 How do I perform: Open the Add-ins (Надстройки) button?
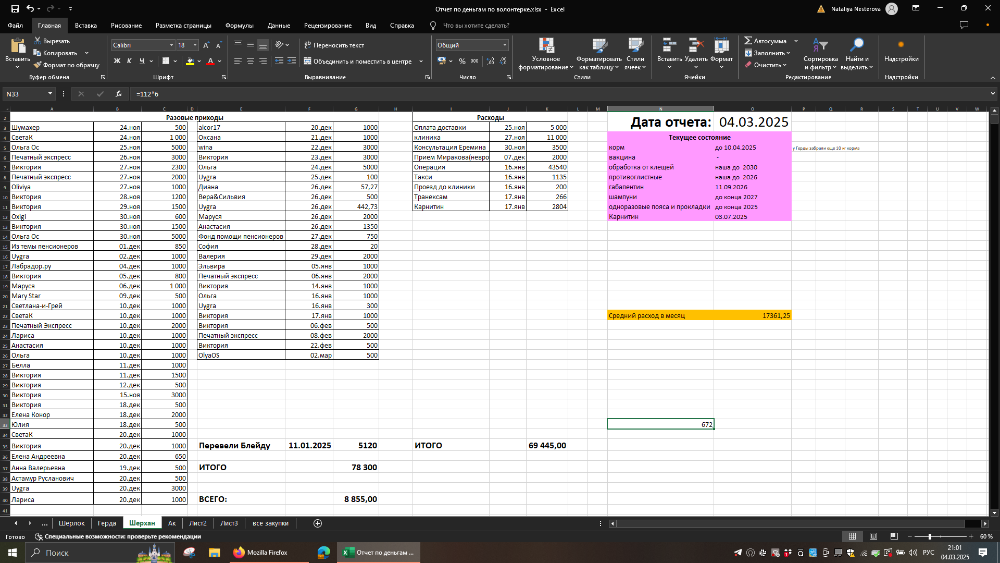901,48
